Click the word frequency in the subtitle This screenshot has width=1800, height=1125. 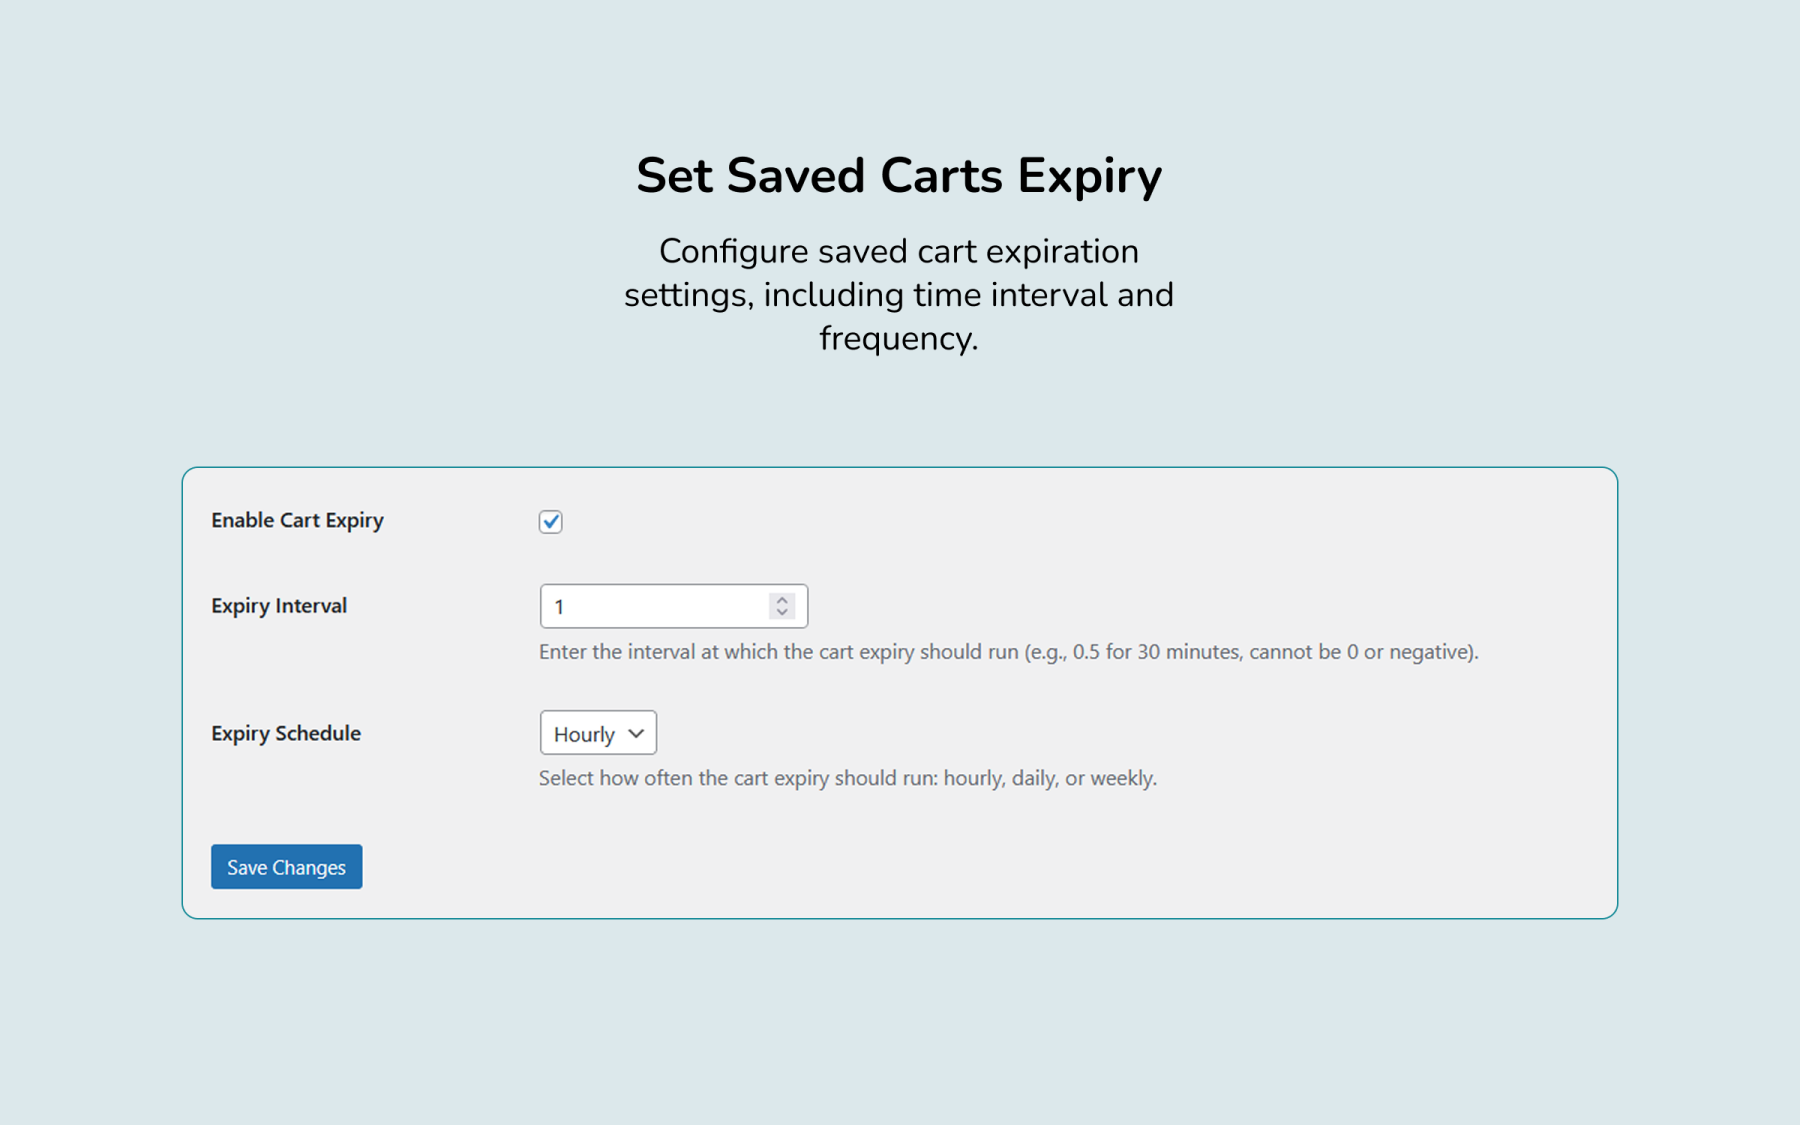point(898,339)
